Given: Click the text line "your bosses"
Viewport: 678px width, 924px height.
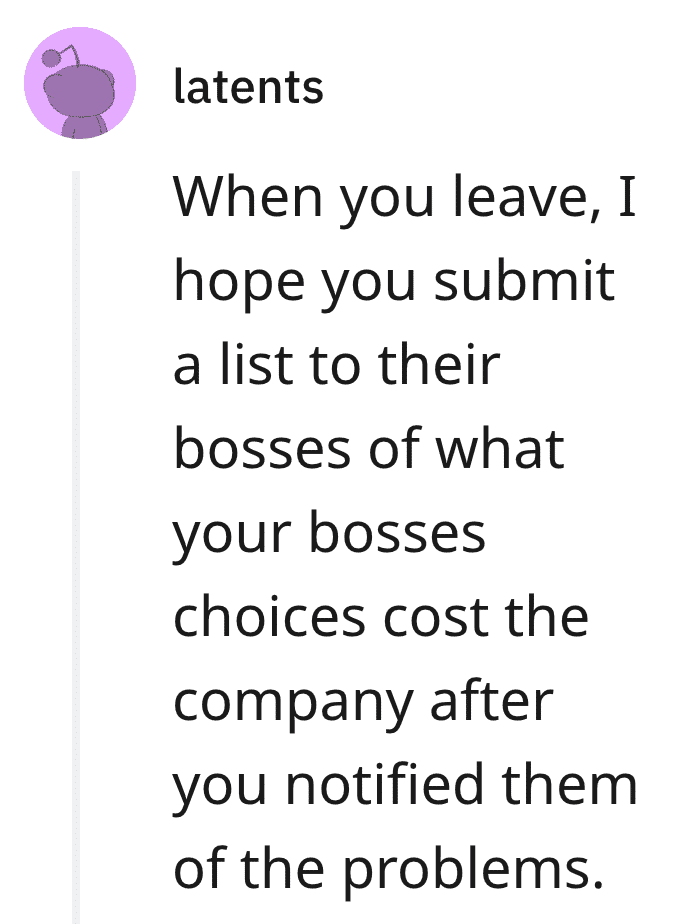Looking at the screenshot, I should click(x=329, y=534).
